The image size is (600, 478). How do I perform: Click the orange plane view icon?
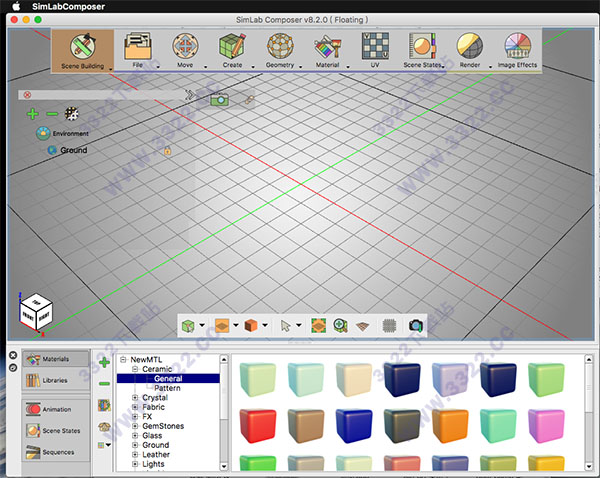[x=222, y=326]
